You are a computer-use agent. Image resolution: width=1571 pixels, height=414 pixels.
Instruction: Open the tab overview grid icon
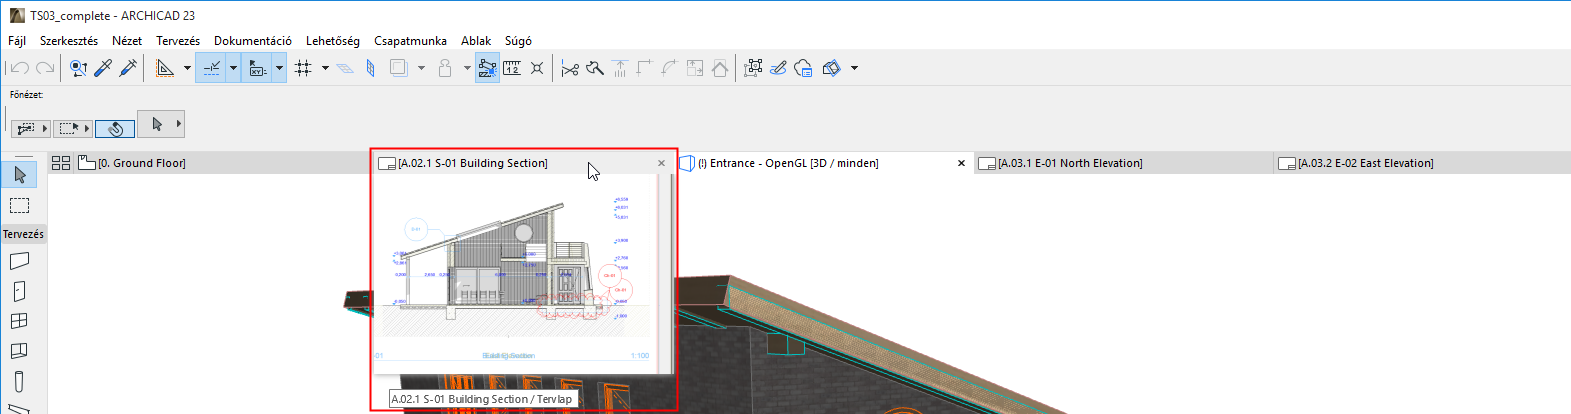pos(61,163)
